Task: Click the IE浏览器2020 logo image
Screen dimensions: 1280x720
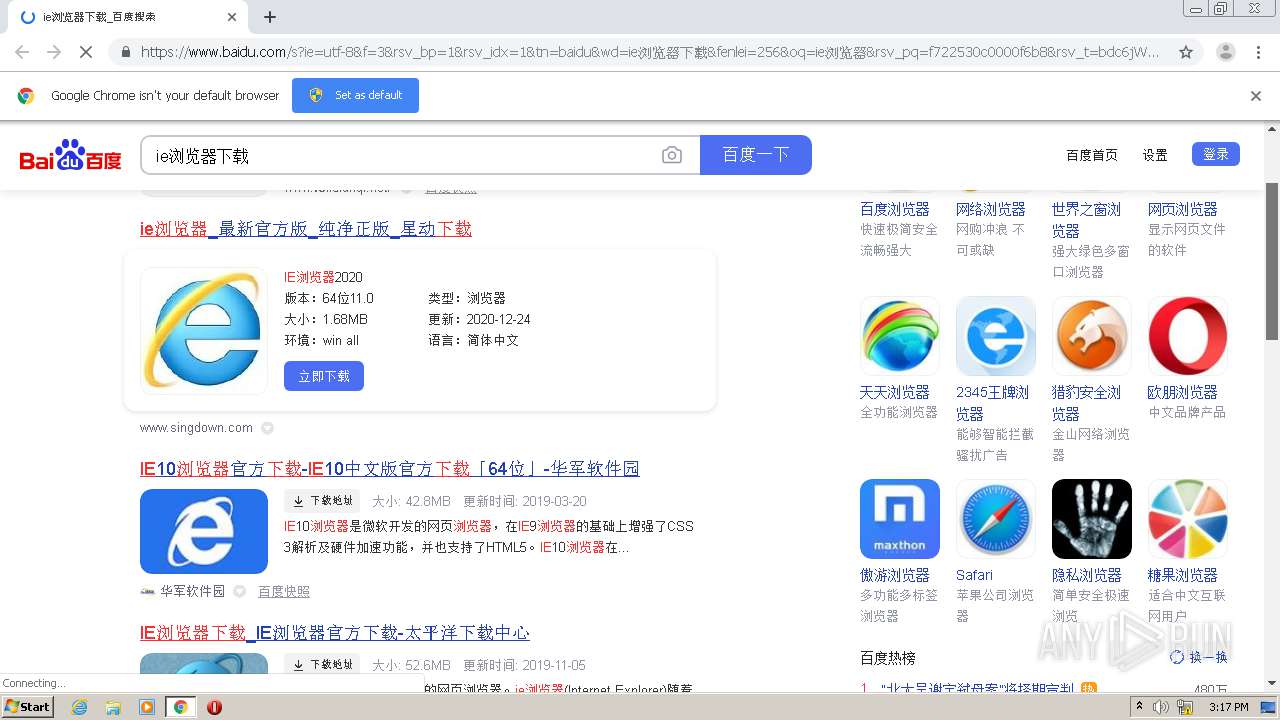Action: pyautogui.click(x=204, y=330)
